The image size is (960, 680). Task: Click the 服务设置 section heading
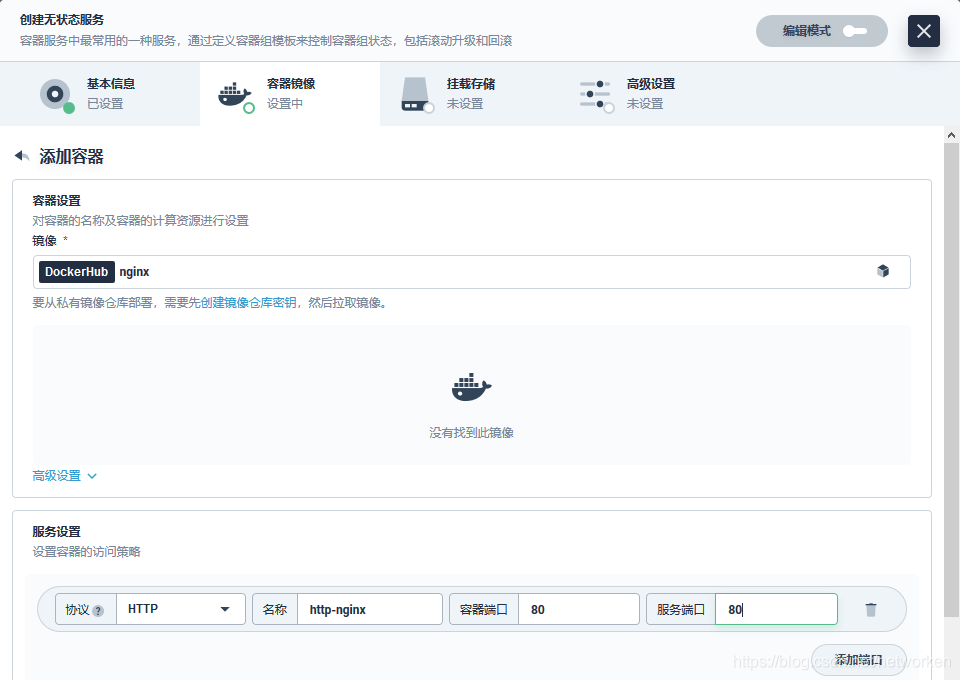pos(56,531)
